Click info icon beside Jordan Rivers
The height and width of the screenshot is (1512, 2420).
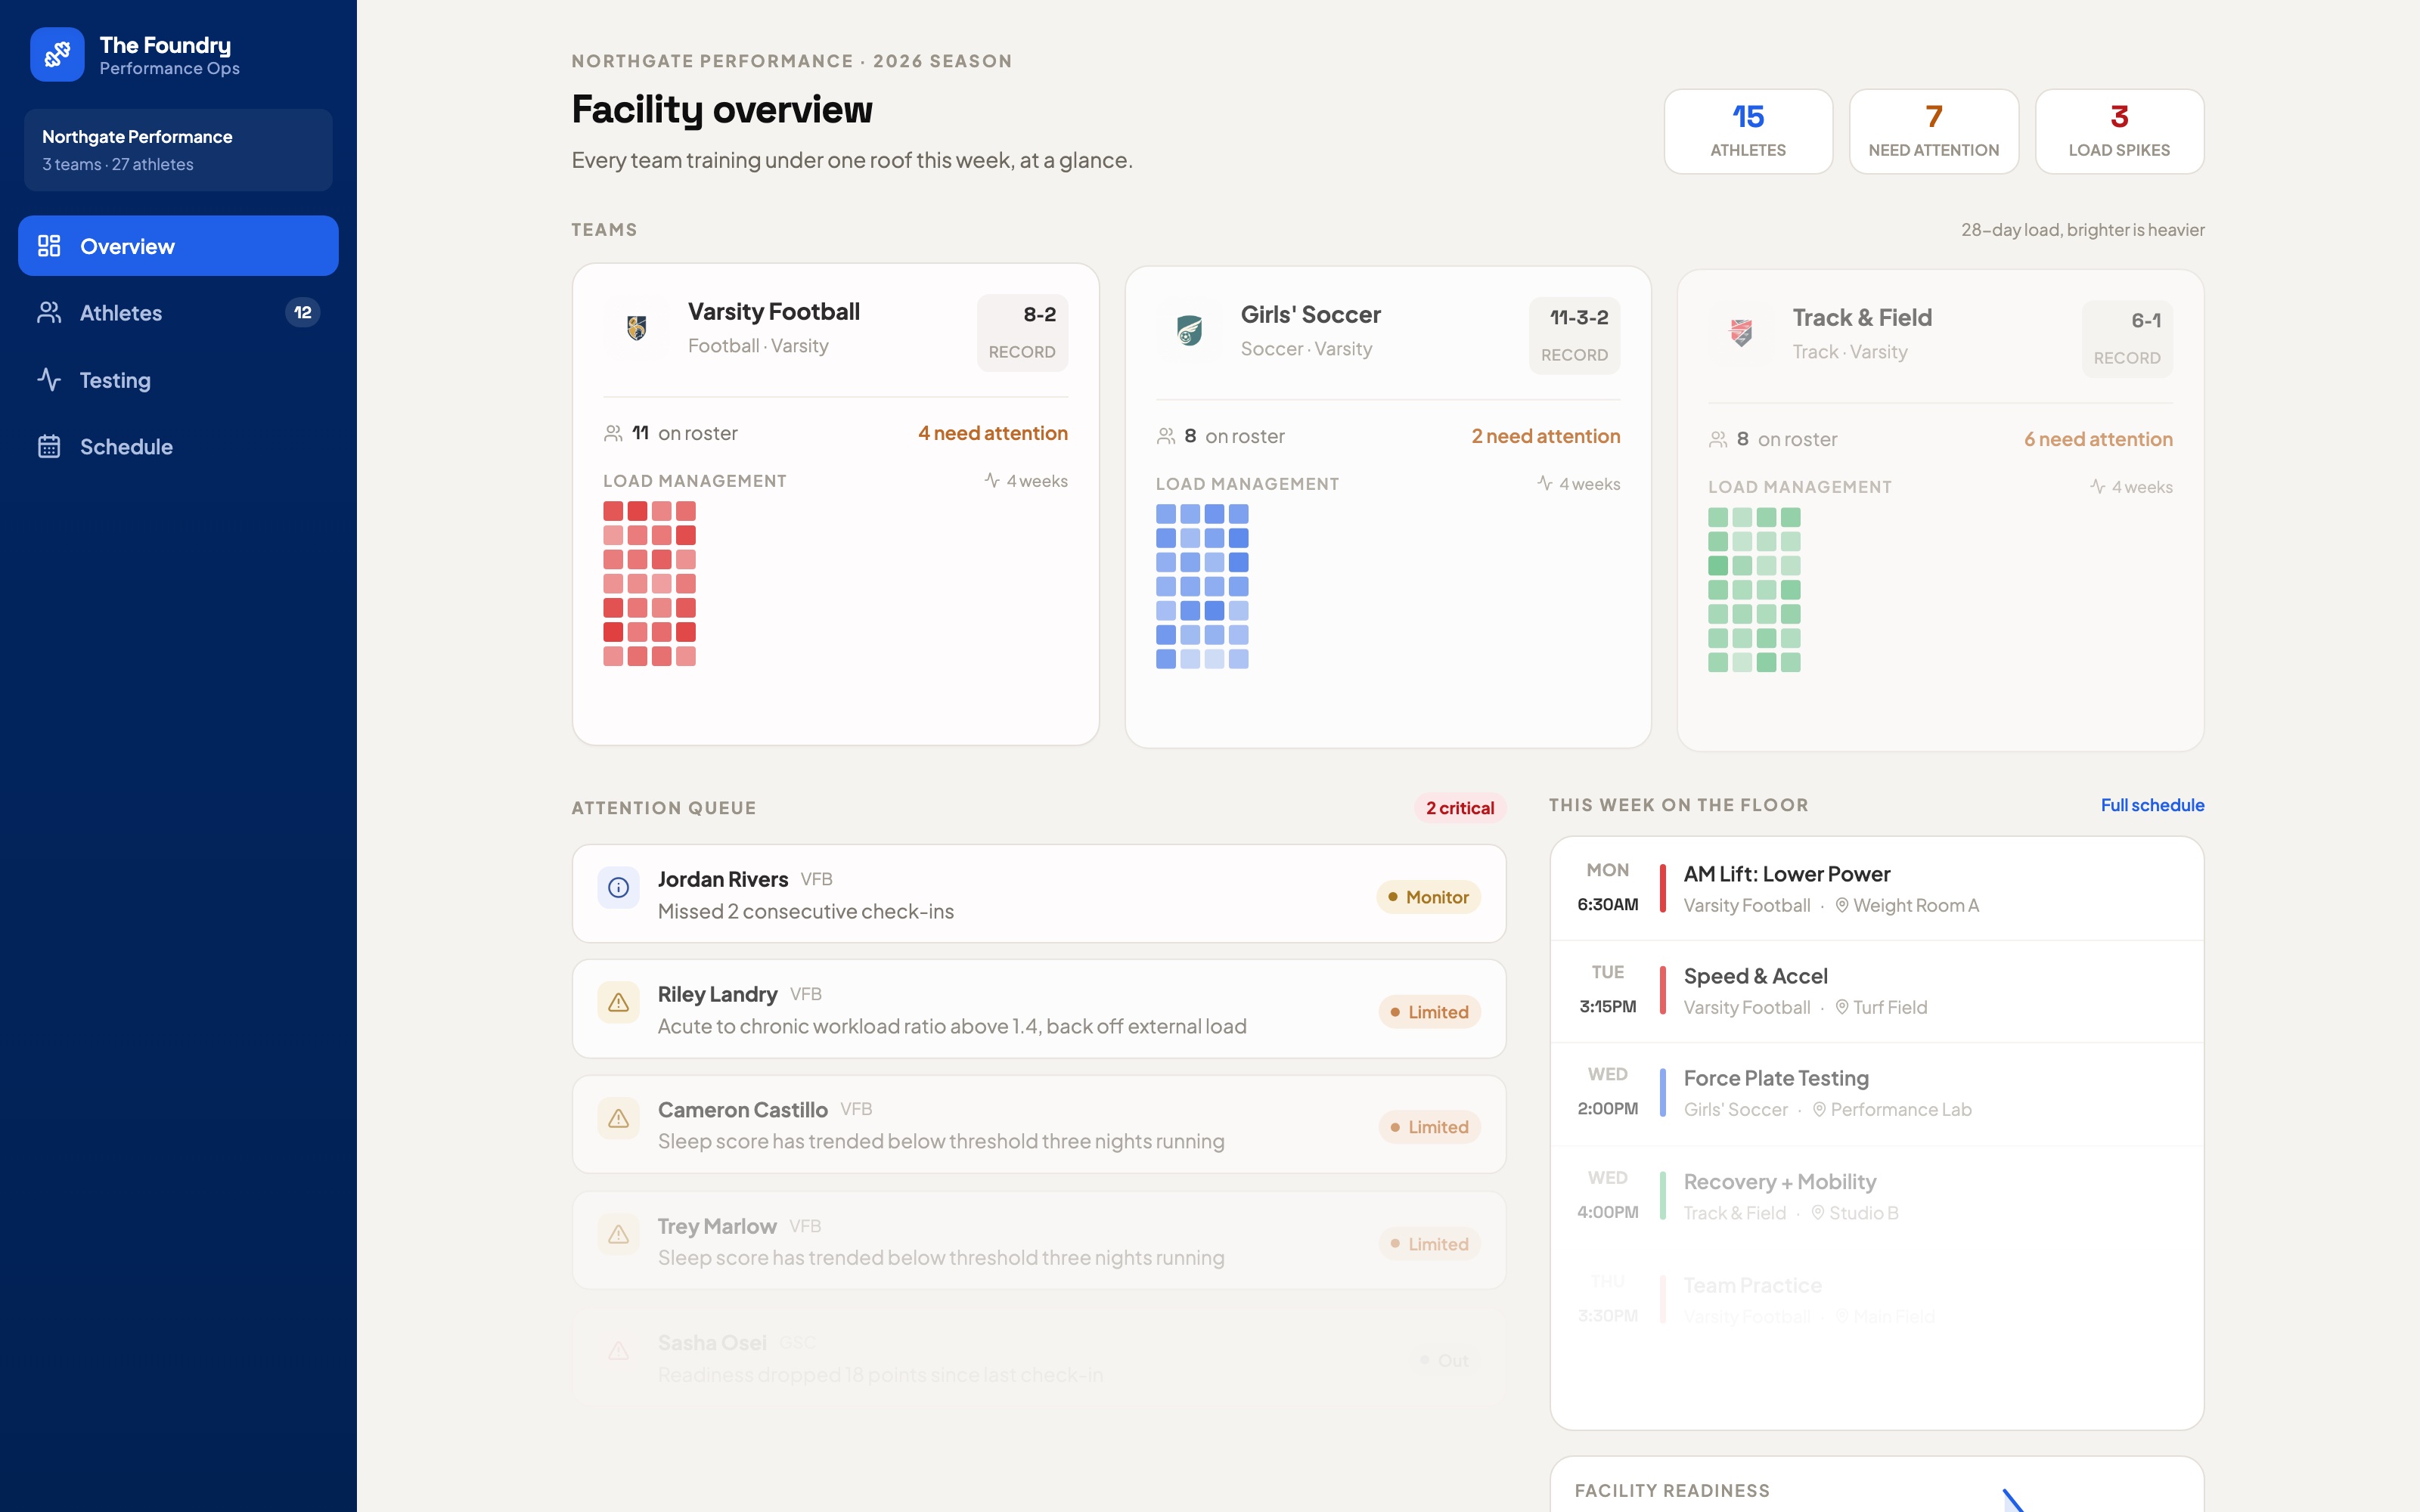pos(619,888)
